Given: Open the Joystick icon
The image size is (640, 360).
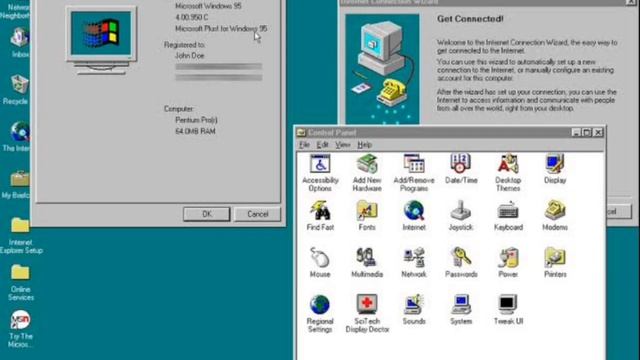Looking at the screenshot, I should pos(461,216).
